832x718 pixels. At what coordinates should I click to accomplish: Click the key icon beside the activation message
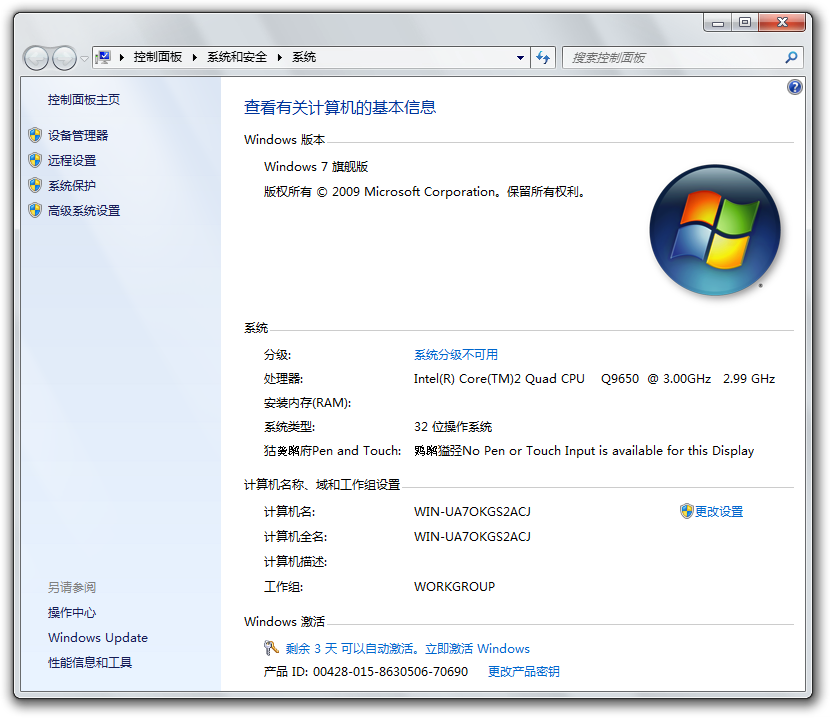click(271, 648)
